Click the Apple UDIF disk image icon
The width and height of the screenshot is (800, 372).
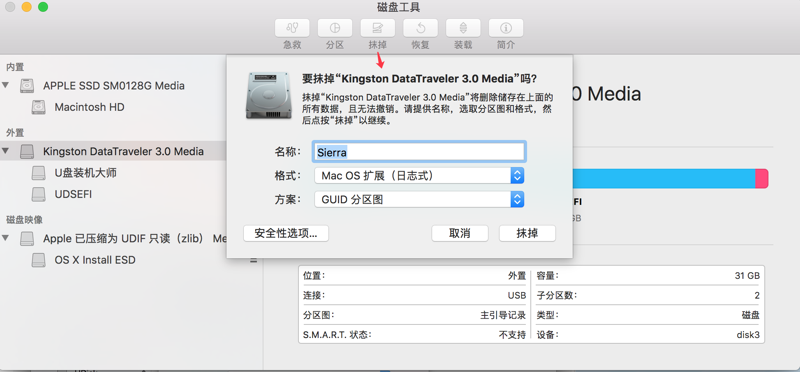pos(27,238)
